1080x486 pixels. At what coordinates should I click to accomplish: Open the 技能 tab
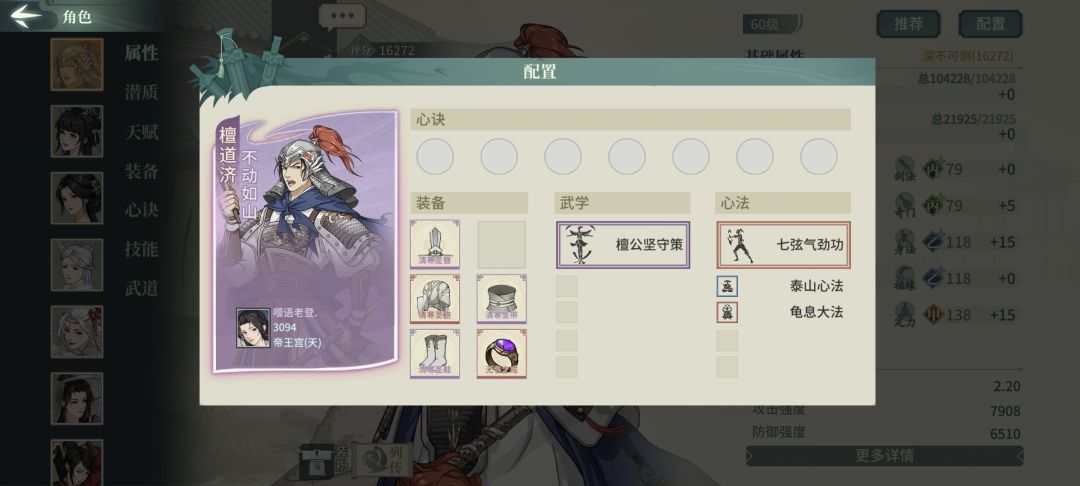[x=141, y=249]
